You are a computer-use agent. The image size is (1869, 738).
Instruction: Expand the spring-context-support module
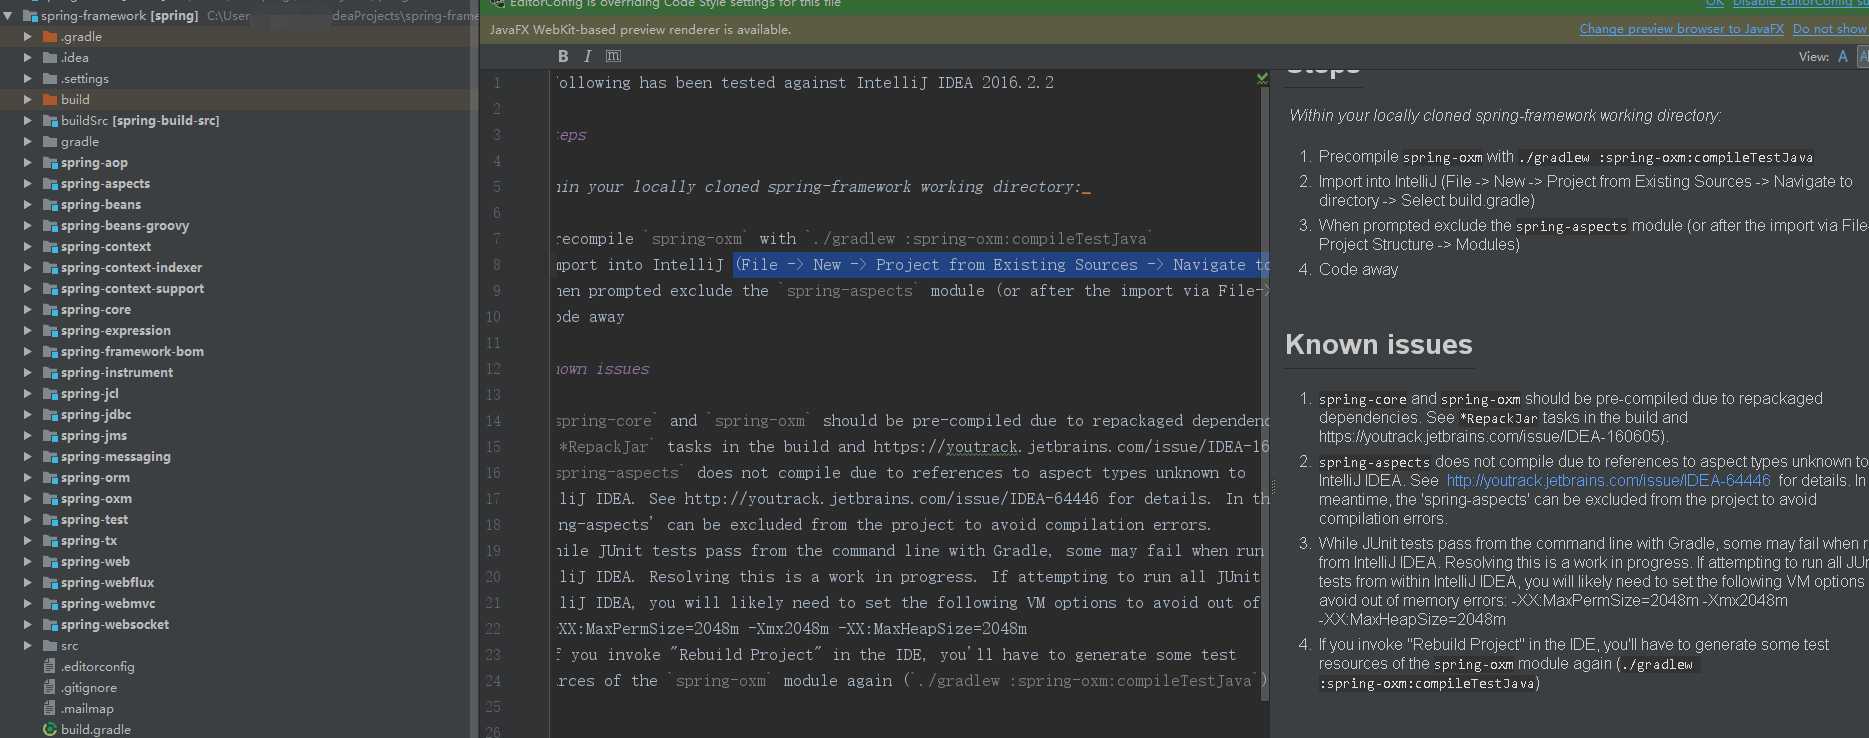(x=28, y=289)
